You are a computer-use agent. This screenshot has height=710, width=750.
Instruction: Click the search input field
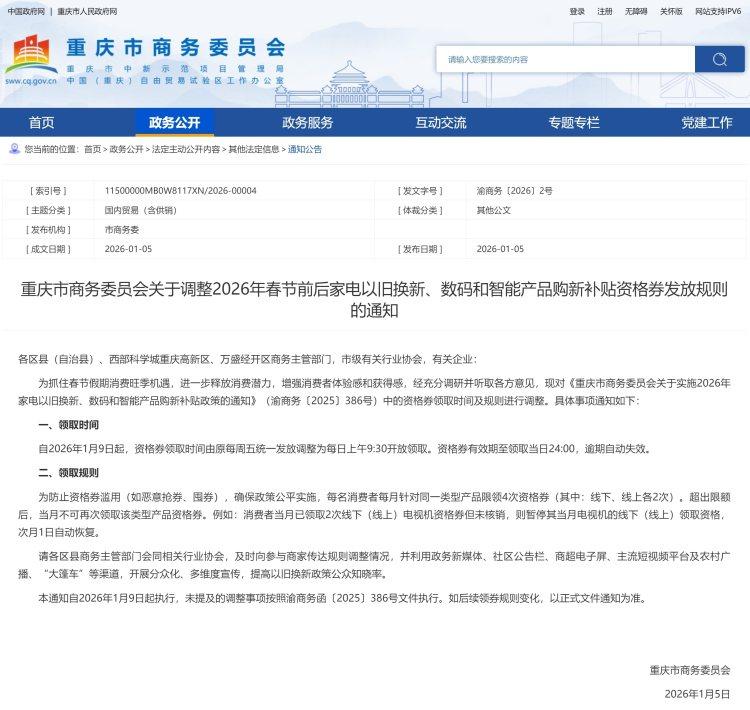[565, 59]
